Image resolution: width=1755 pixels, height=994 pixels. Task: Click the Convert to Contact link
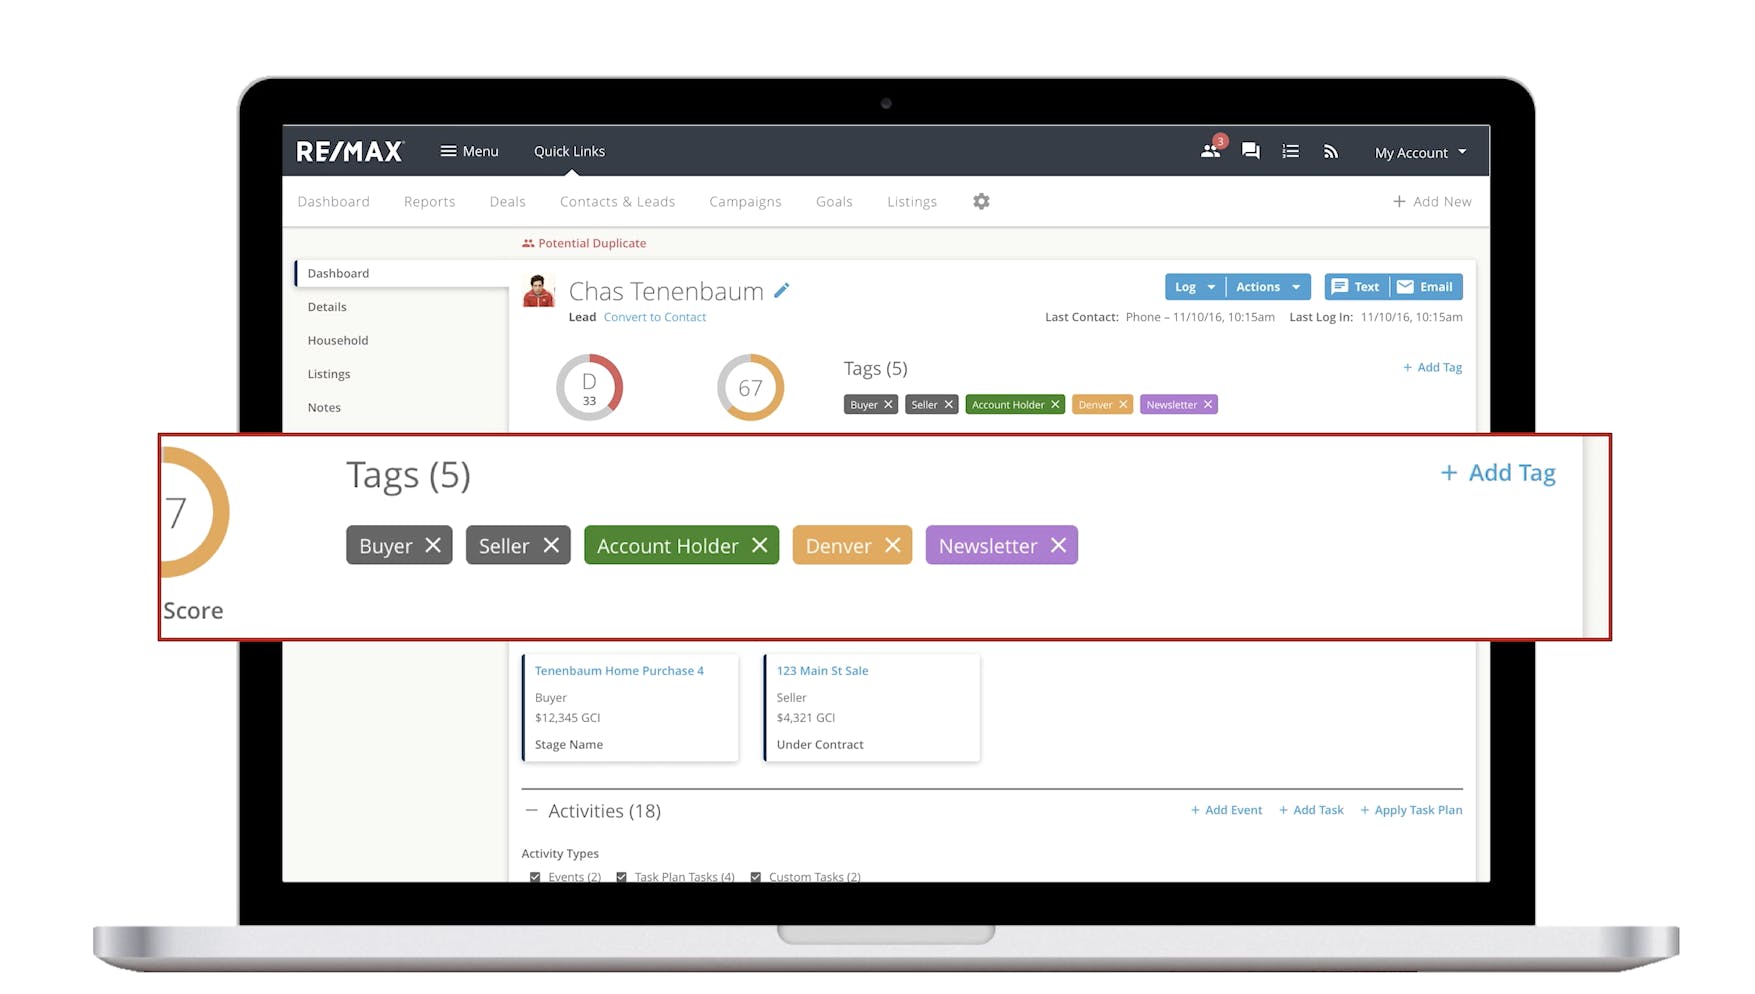click(x=655, y=317)
